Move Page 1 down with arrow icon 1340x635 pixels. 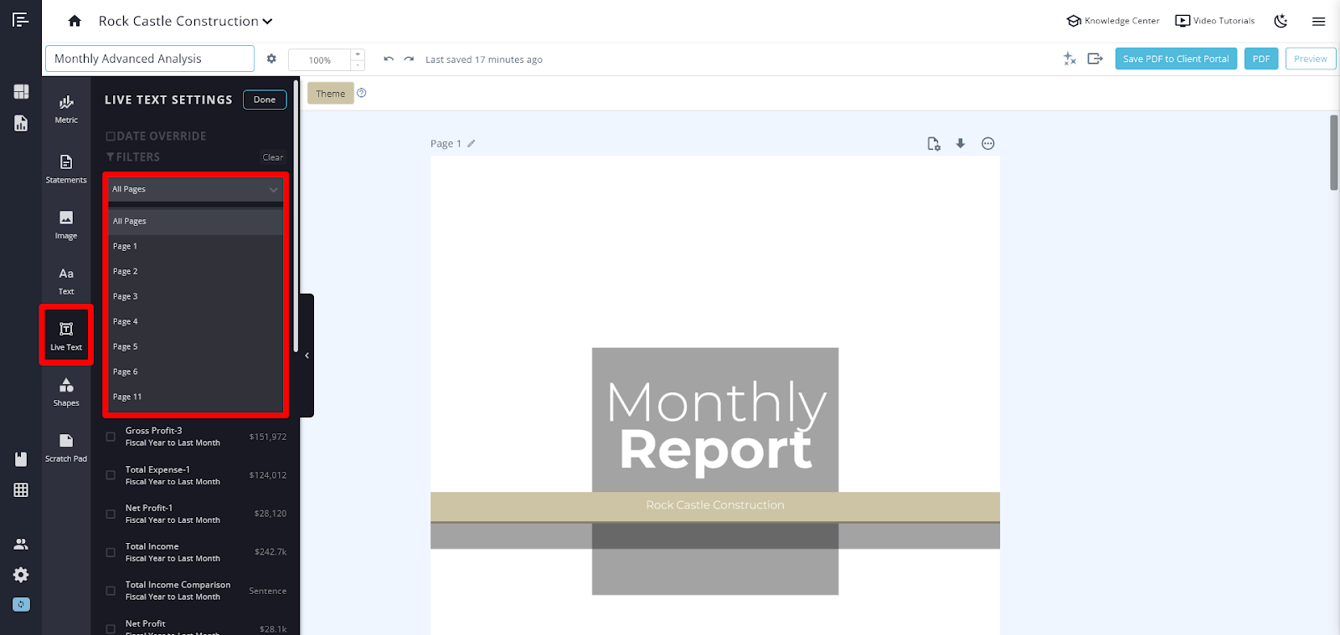pos(960,143)
